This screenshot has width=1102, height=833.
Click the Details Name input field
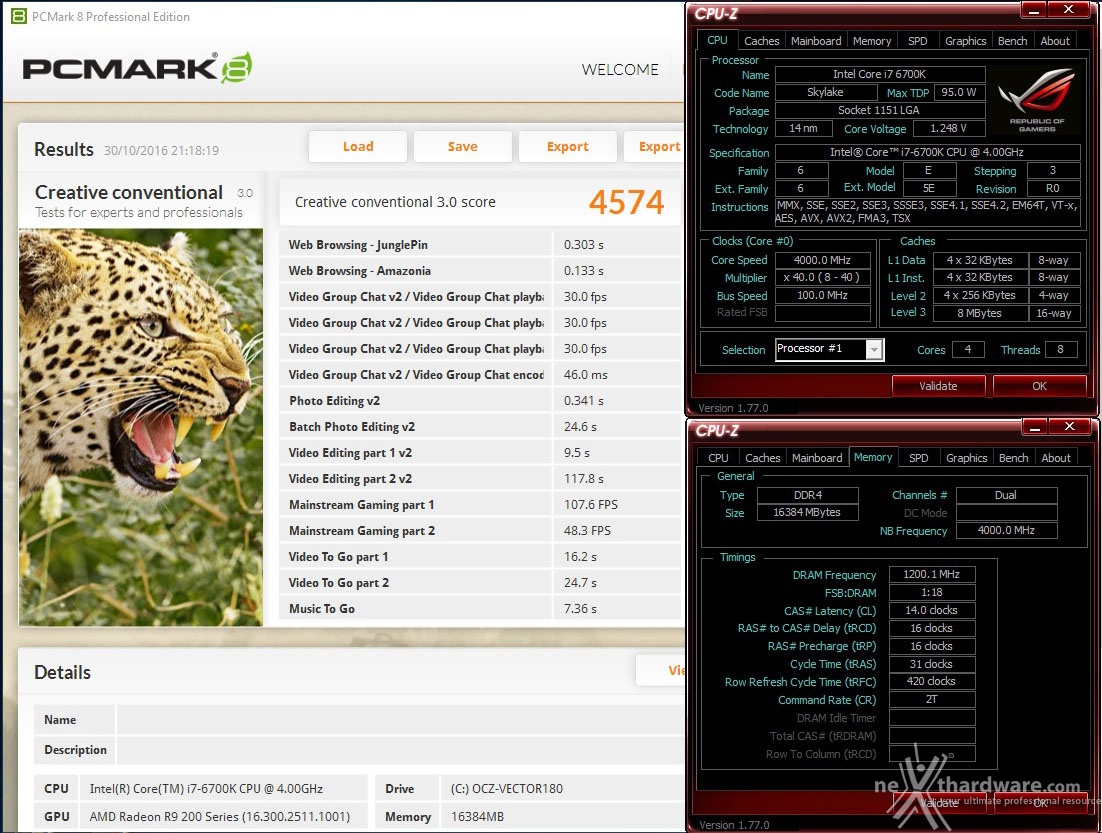click(401, 720)
